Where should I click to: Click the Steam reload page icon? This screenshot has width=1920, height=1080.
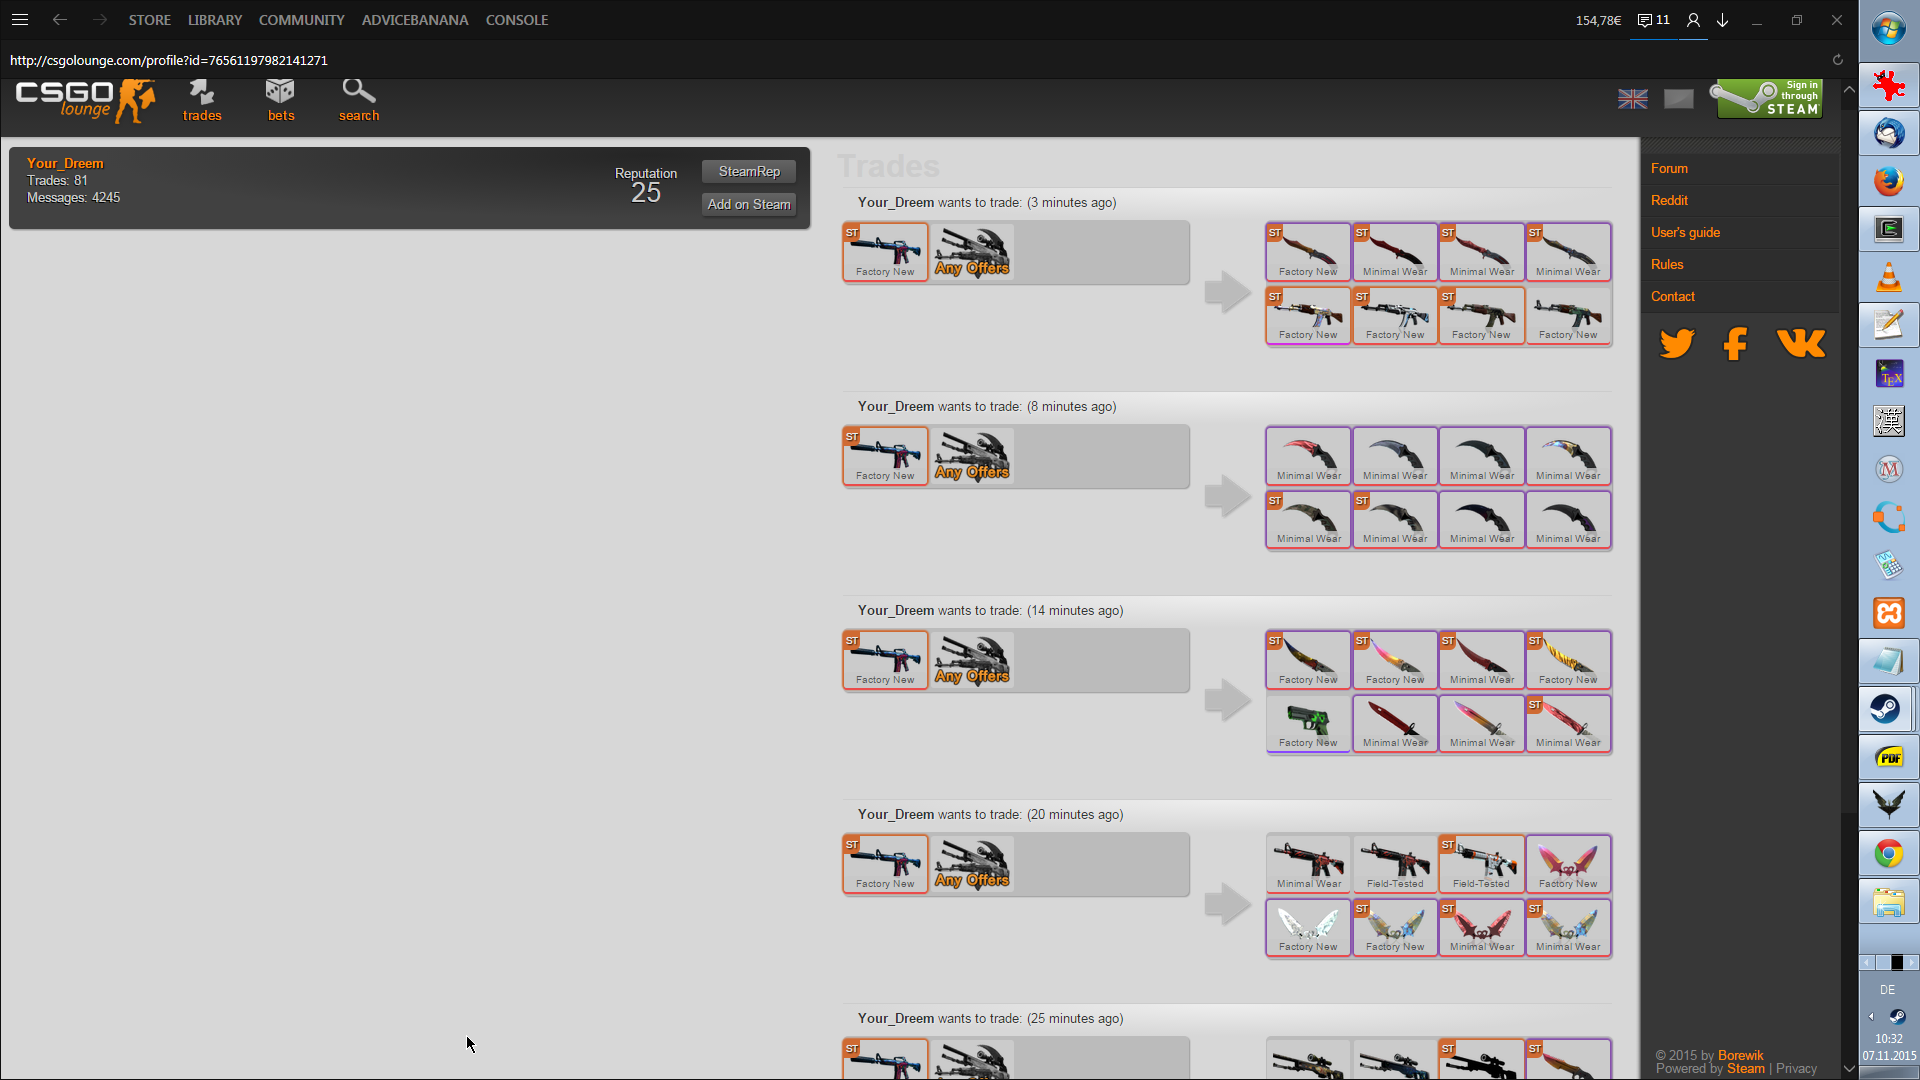pos(1837,60)
